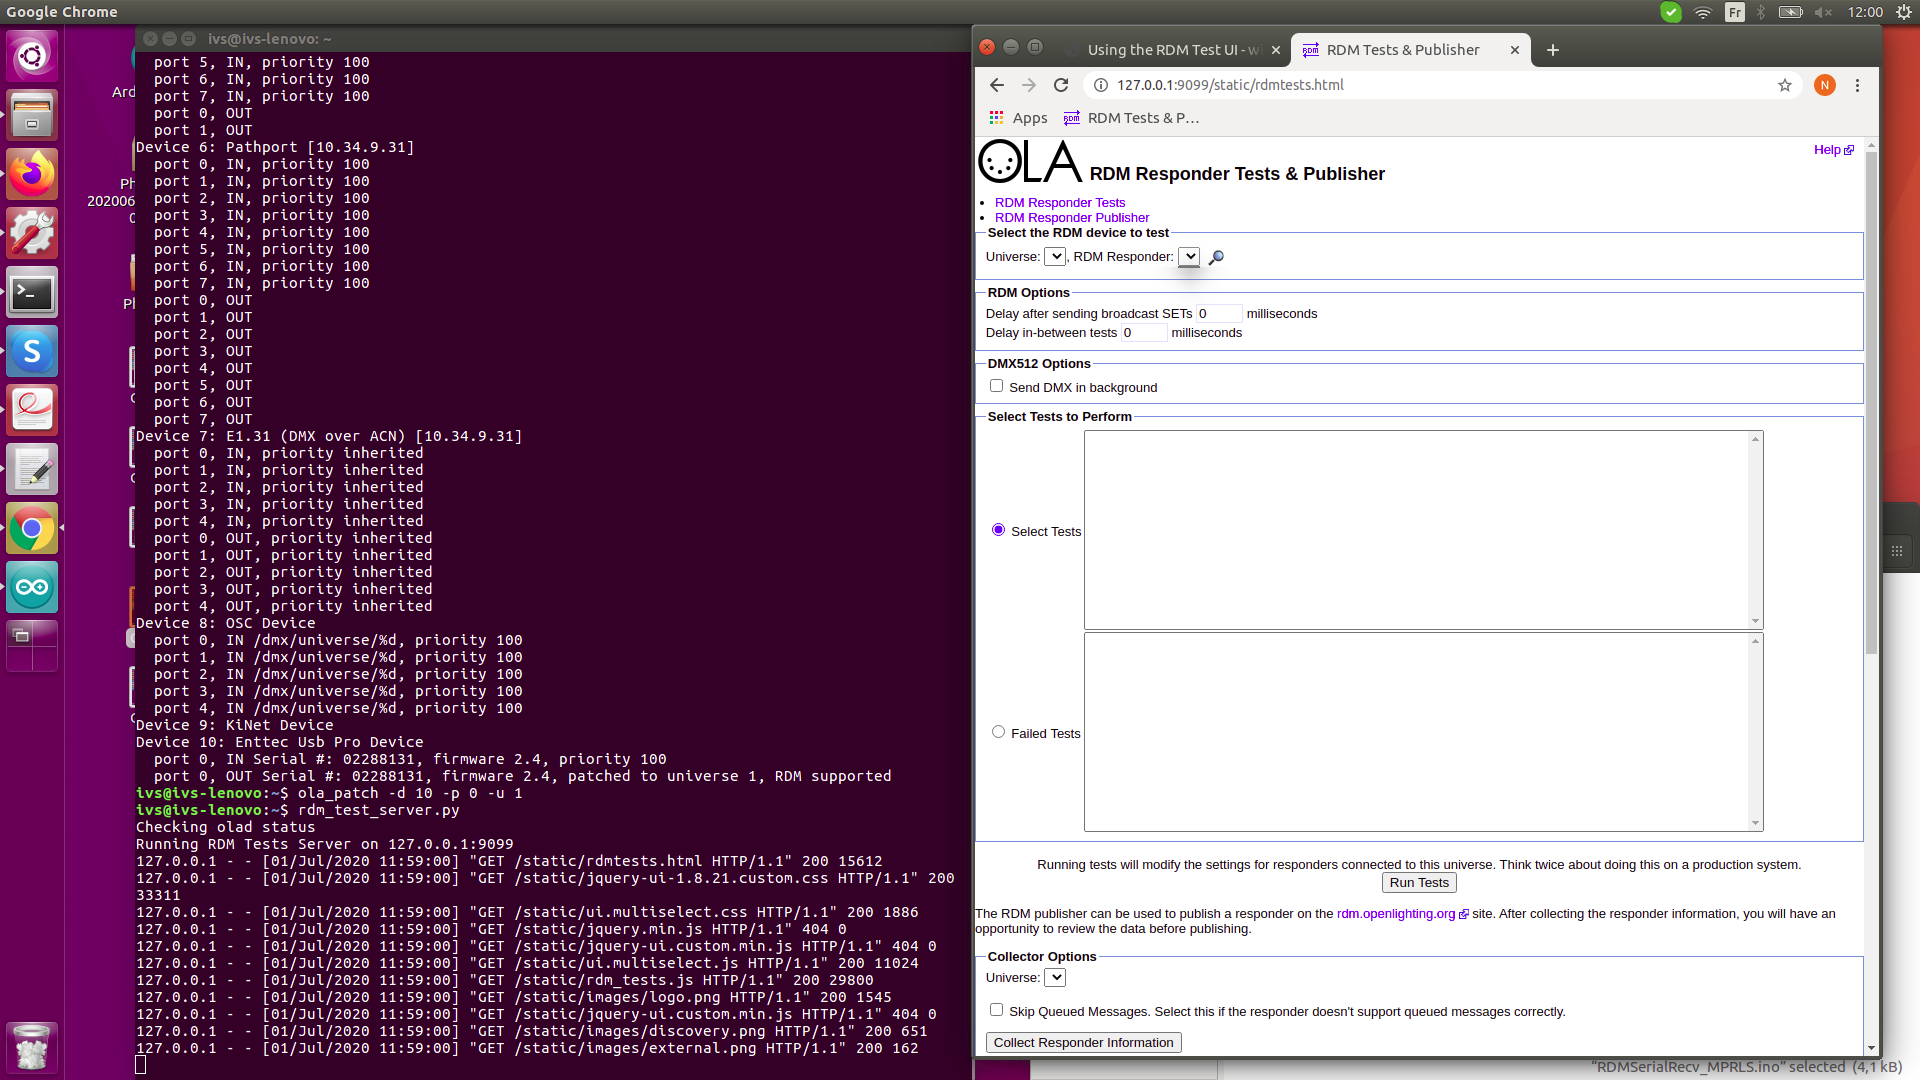Click the RDM responder search magnifier icon

(1216, 257)
